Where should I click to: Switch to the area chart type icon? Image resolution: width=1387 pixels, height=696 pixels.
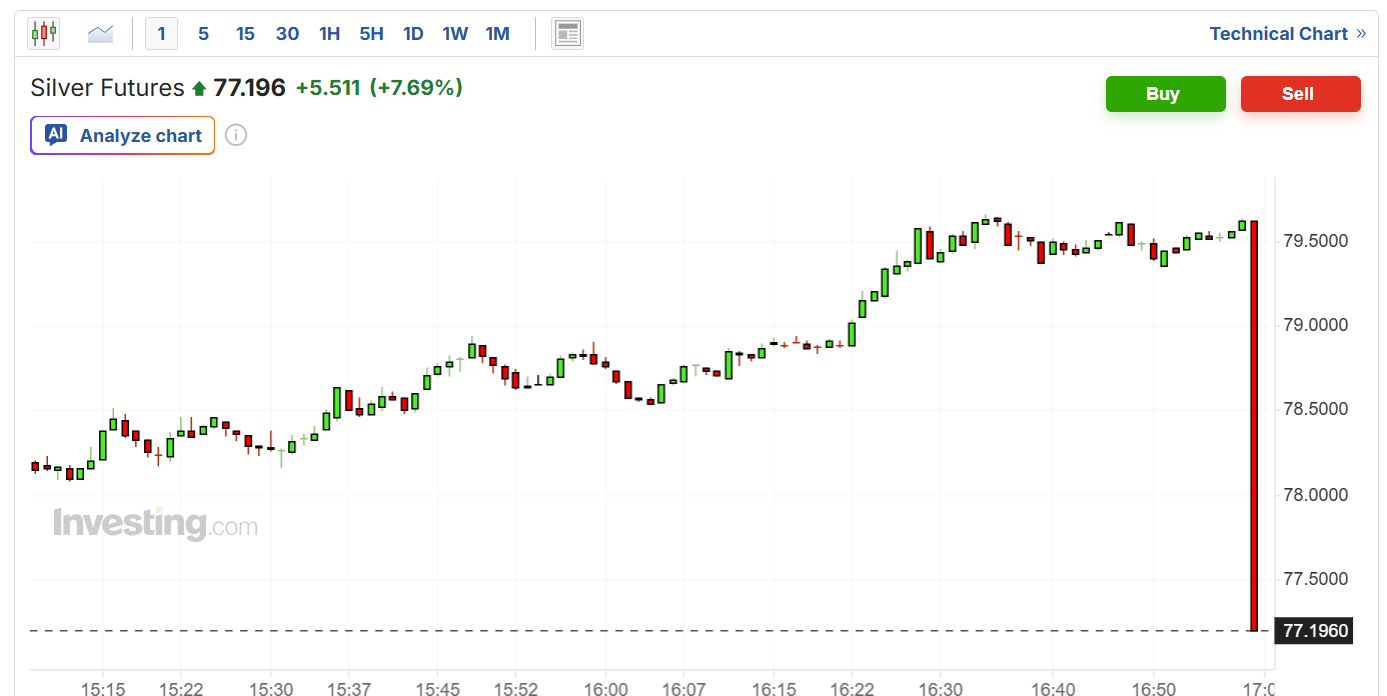coord(100,34)
